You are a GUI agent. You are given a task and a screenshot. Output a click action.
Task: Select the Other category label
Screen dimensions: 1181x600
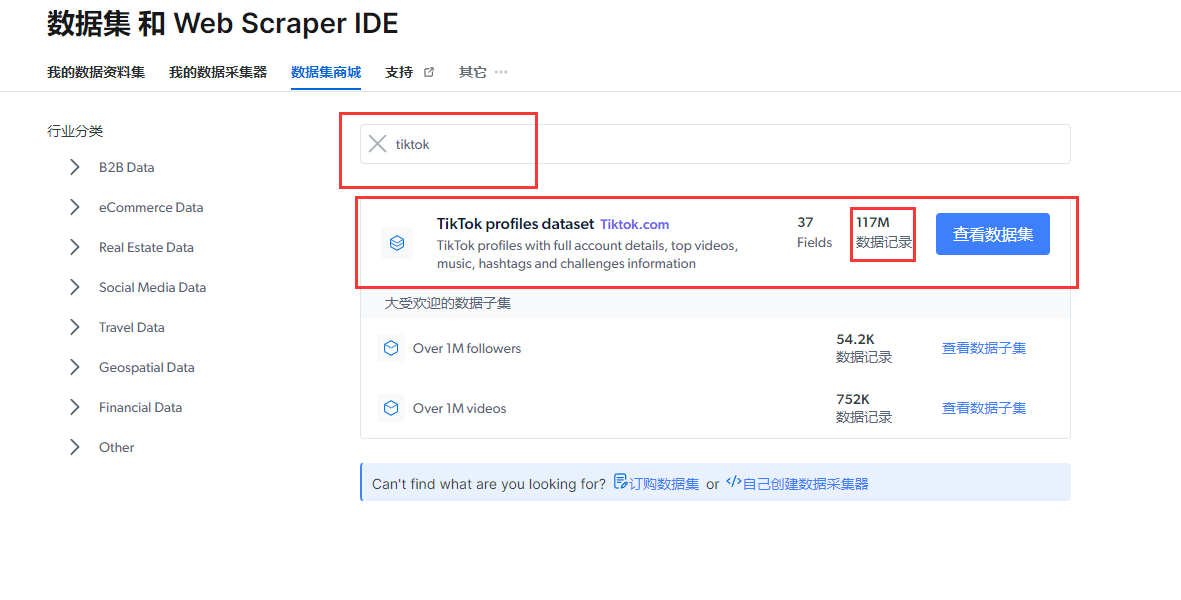[x=117, y=447]
